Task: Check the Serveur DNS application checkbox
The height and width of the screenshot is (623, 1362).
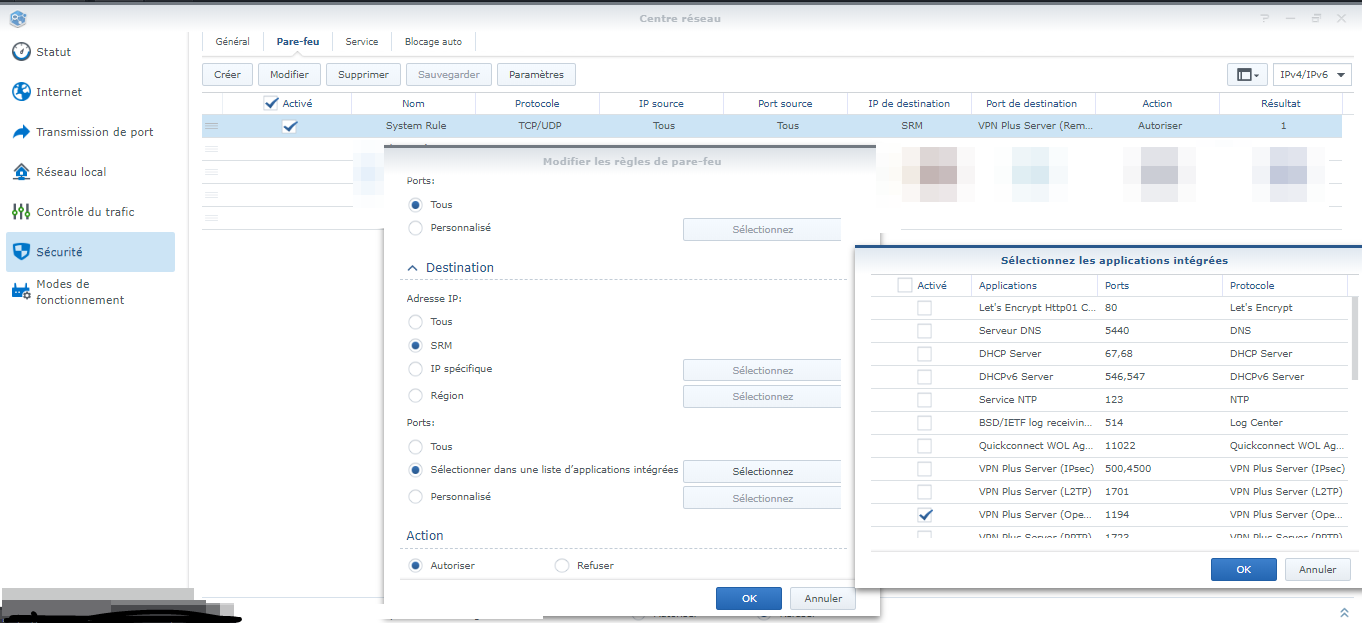Action: coord(924,331)
